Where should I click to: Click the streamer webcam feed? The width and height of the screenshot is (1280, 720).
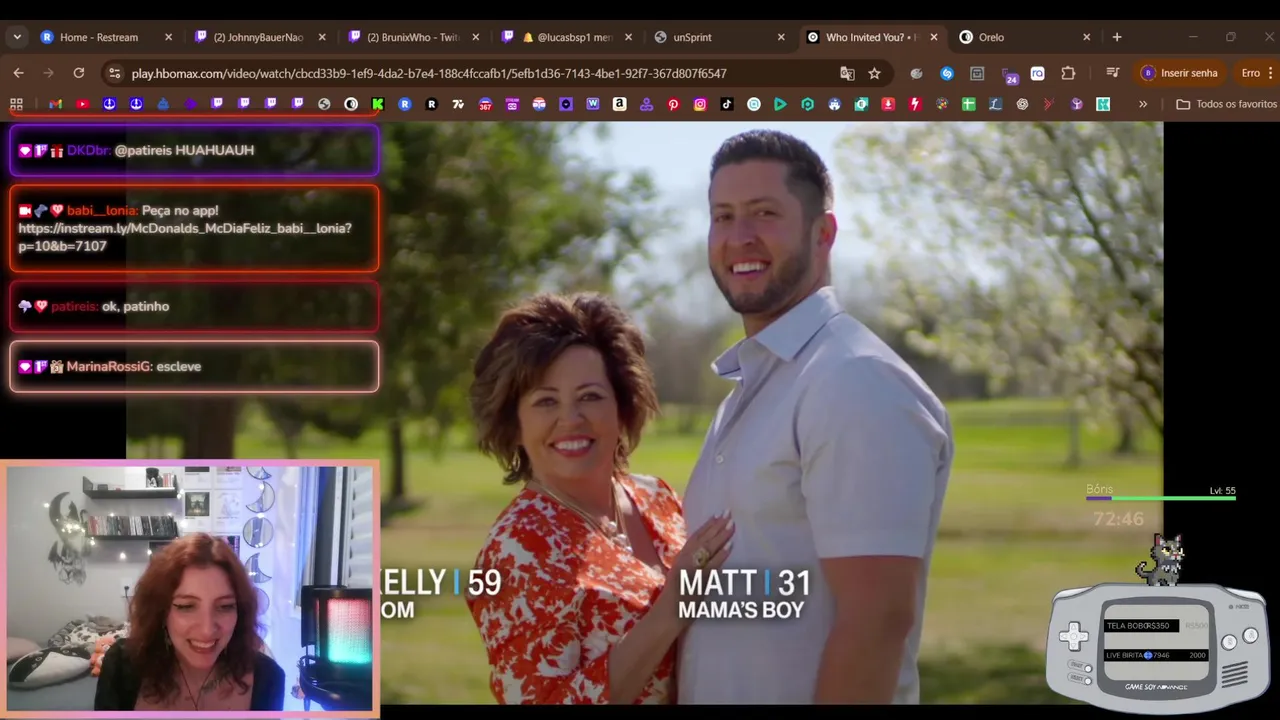tap(190, 588)
